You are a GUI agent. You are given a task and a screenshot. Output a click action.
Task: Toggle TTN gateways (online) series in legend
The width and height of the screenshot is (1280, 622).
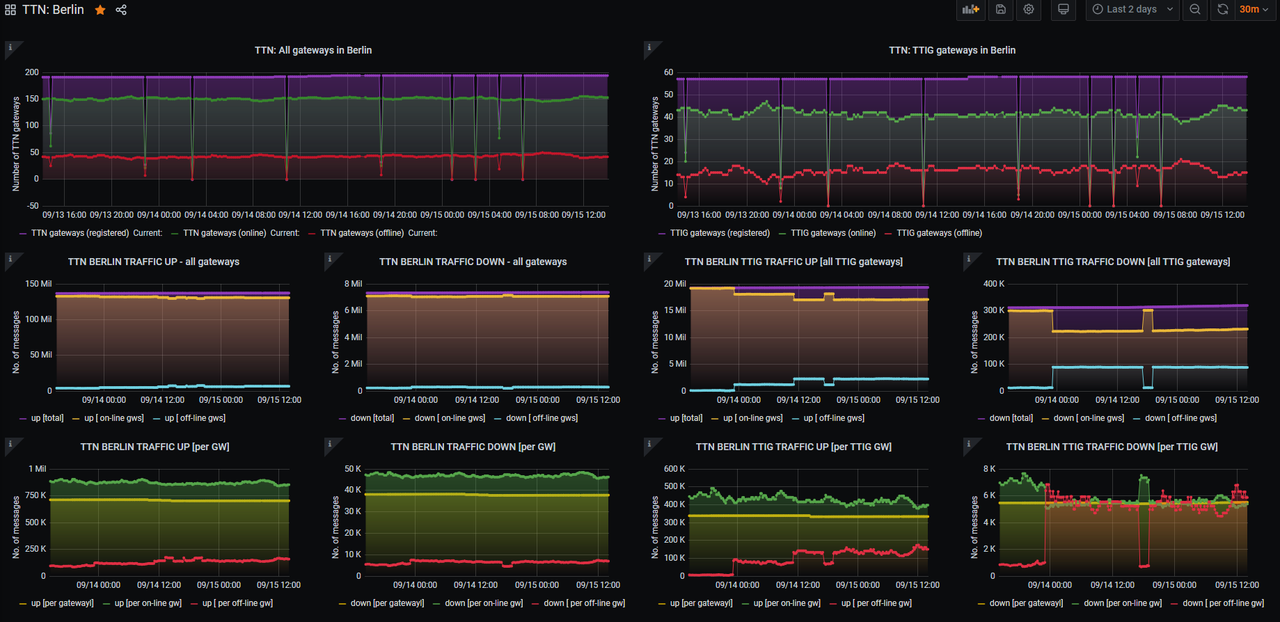pyautogui.click(x=226, y=233)
